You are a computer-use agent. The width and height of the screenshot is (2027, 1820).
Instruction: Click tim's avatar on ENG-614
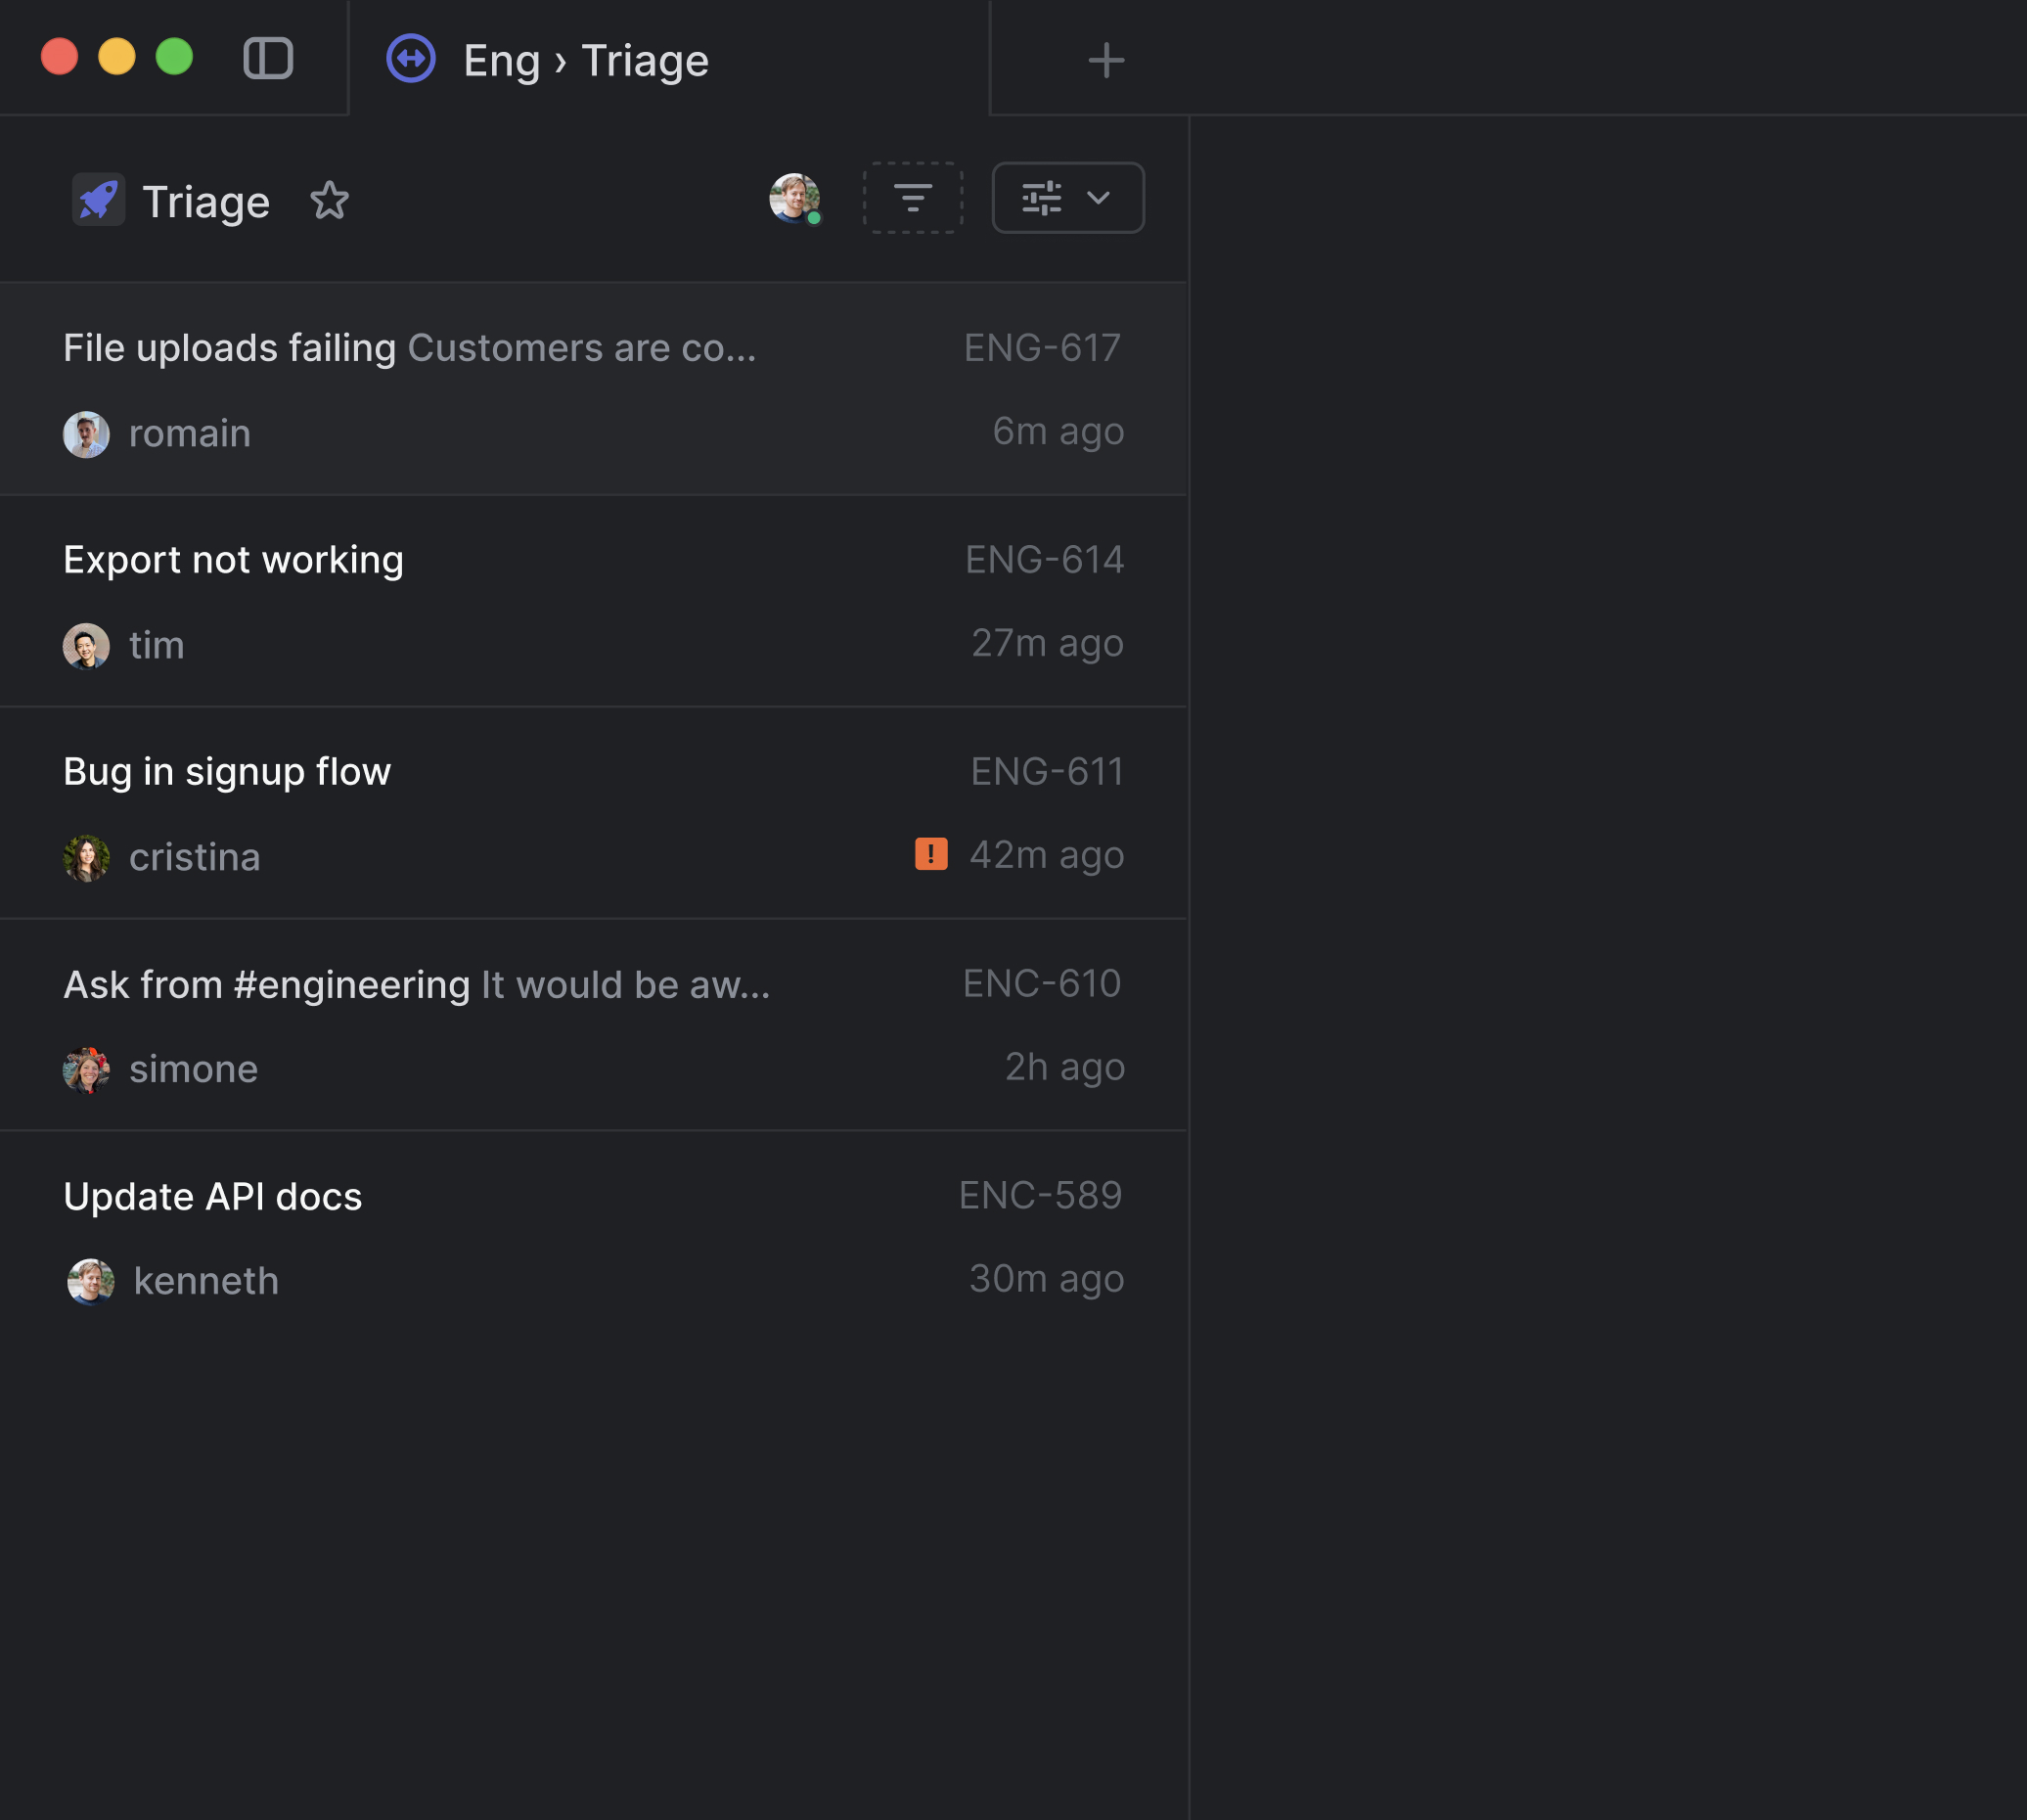pos(86,645)
